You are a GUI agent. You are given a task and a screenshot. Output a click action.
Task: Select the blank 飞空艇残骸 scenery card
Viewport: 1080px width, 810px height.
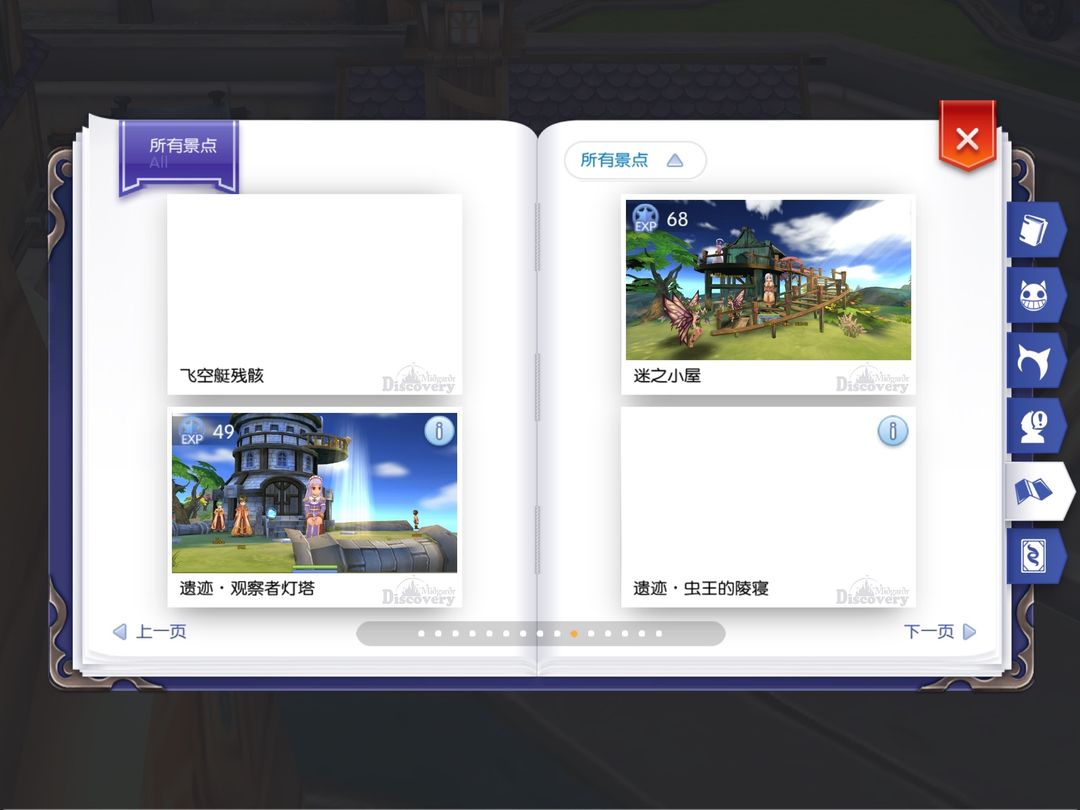pyautogui.click(x=315, y=294)
